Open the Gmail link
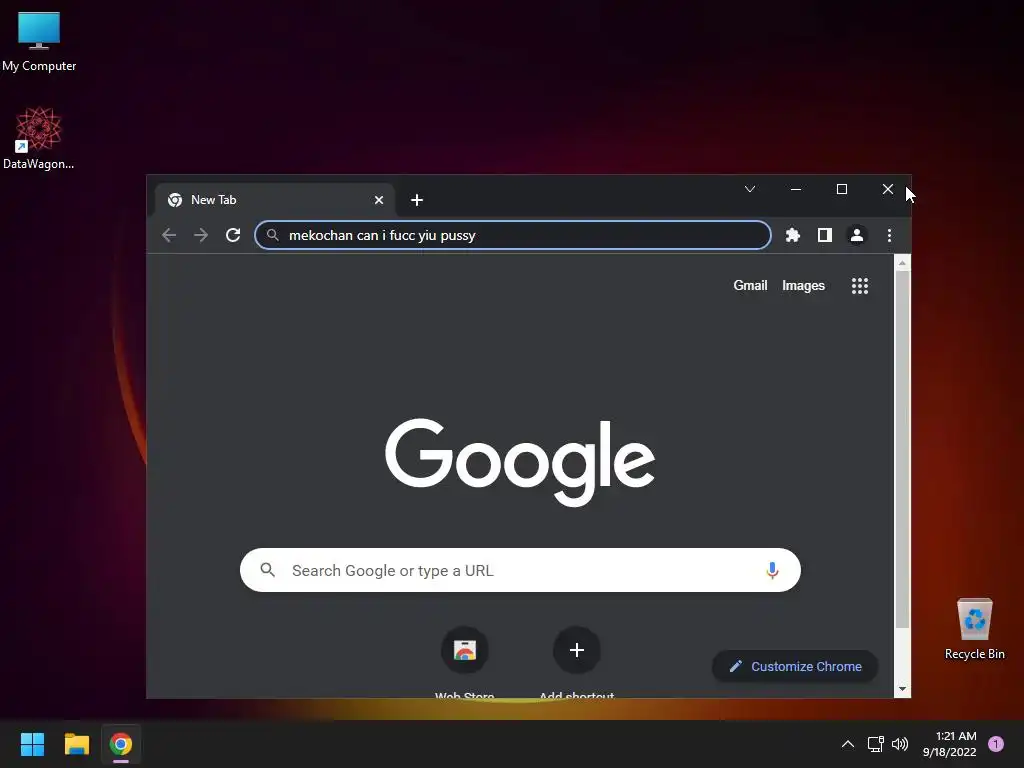The height and width of the screenshot is (768, 1024). (750, 285)
